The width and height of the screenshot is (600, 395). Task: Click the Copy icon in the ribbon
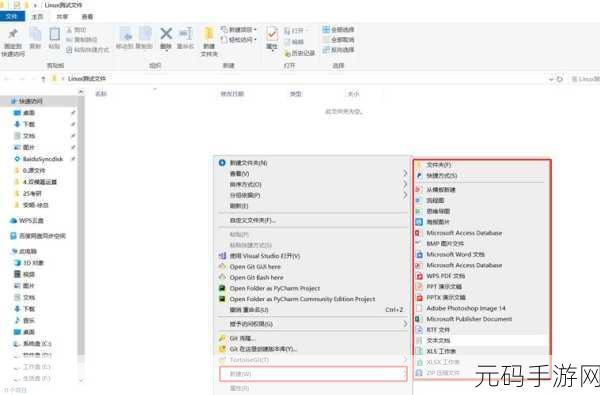point(35,34)
